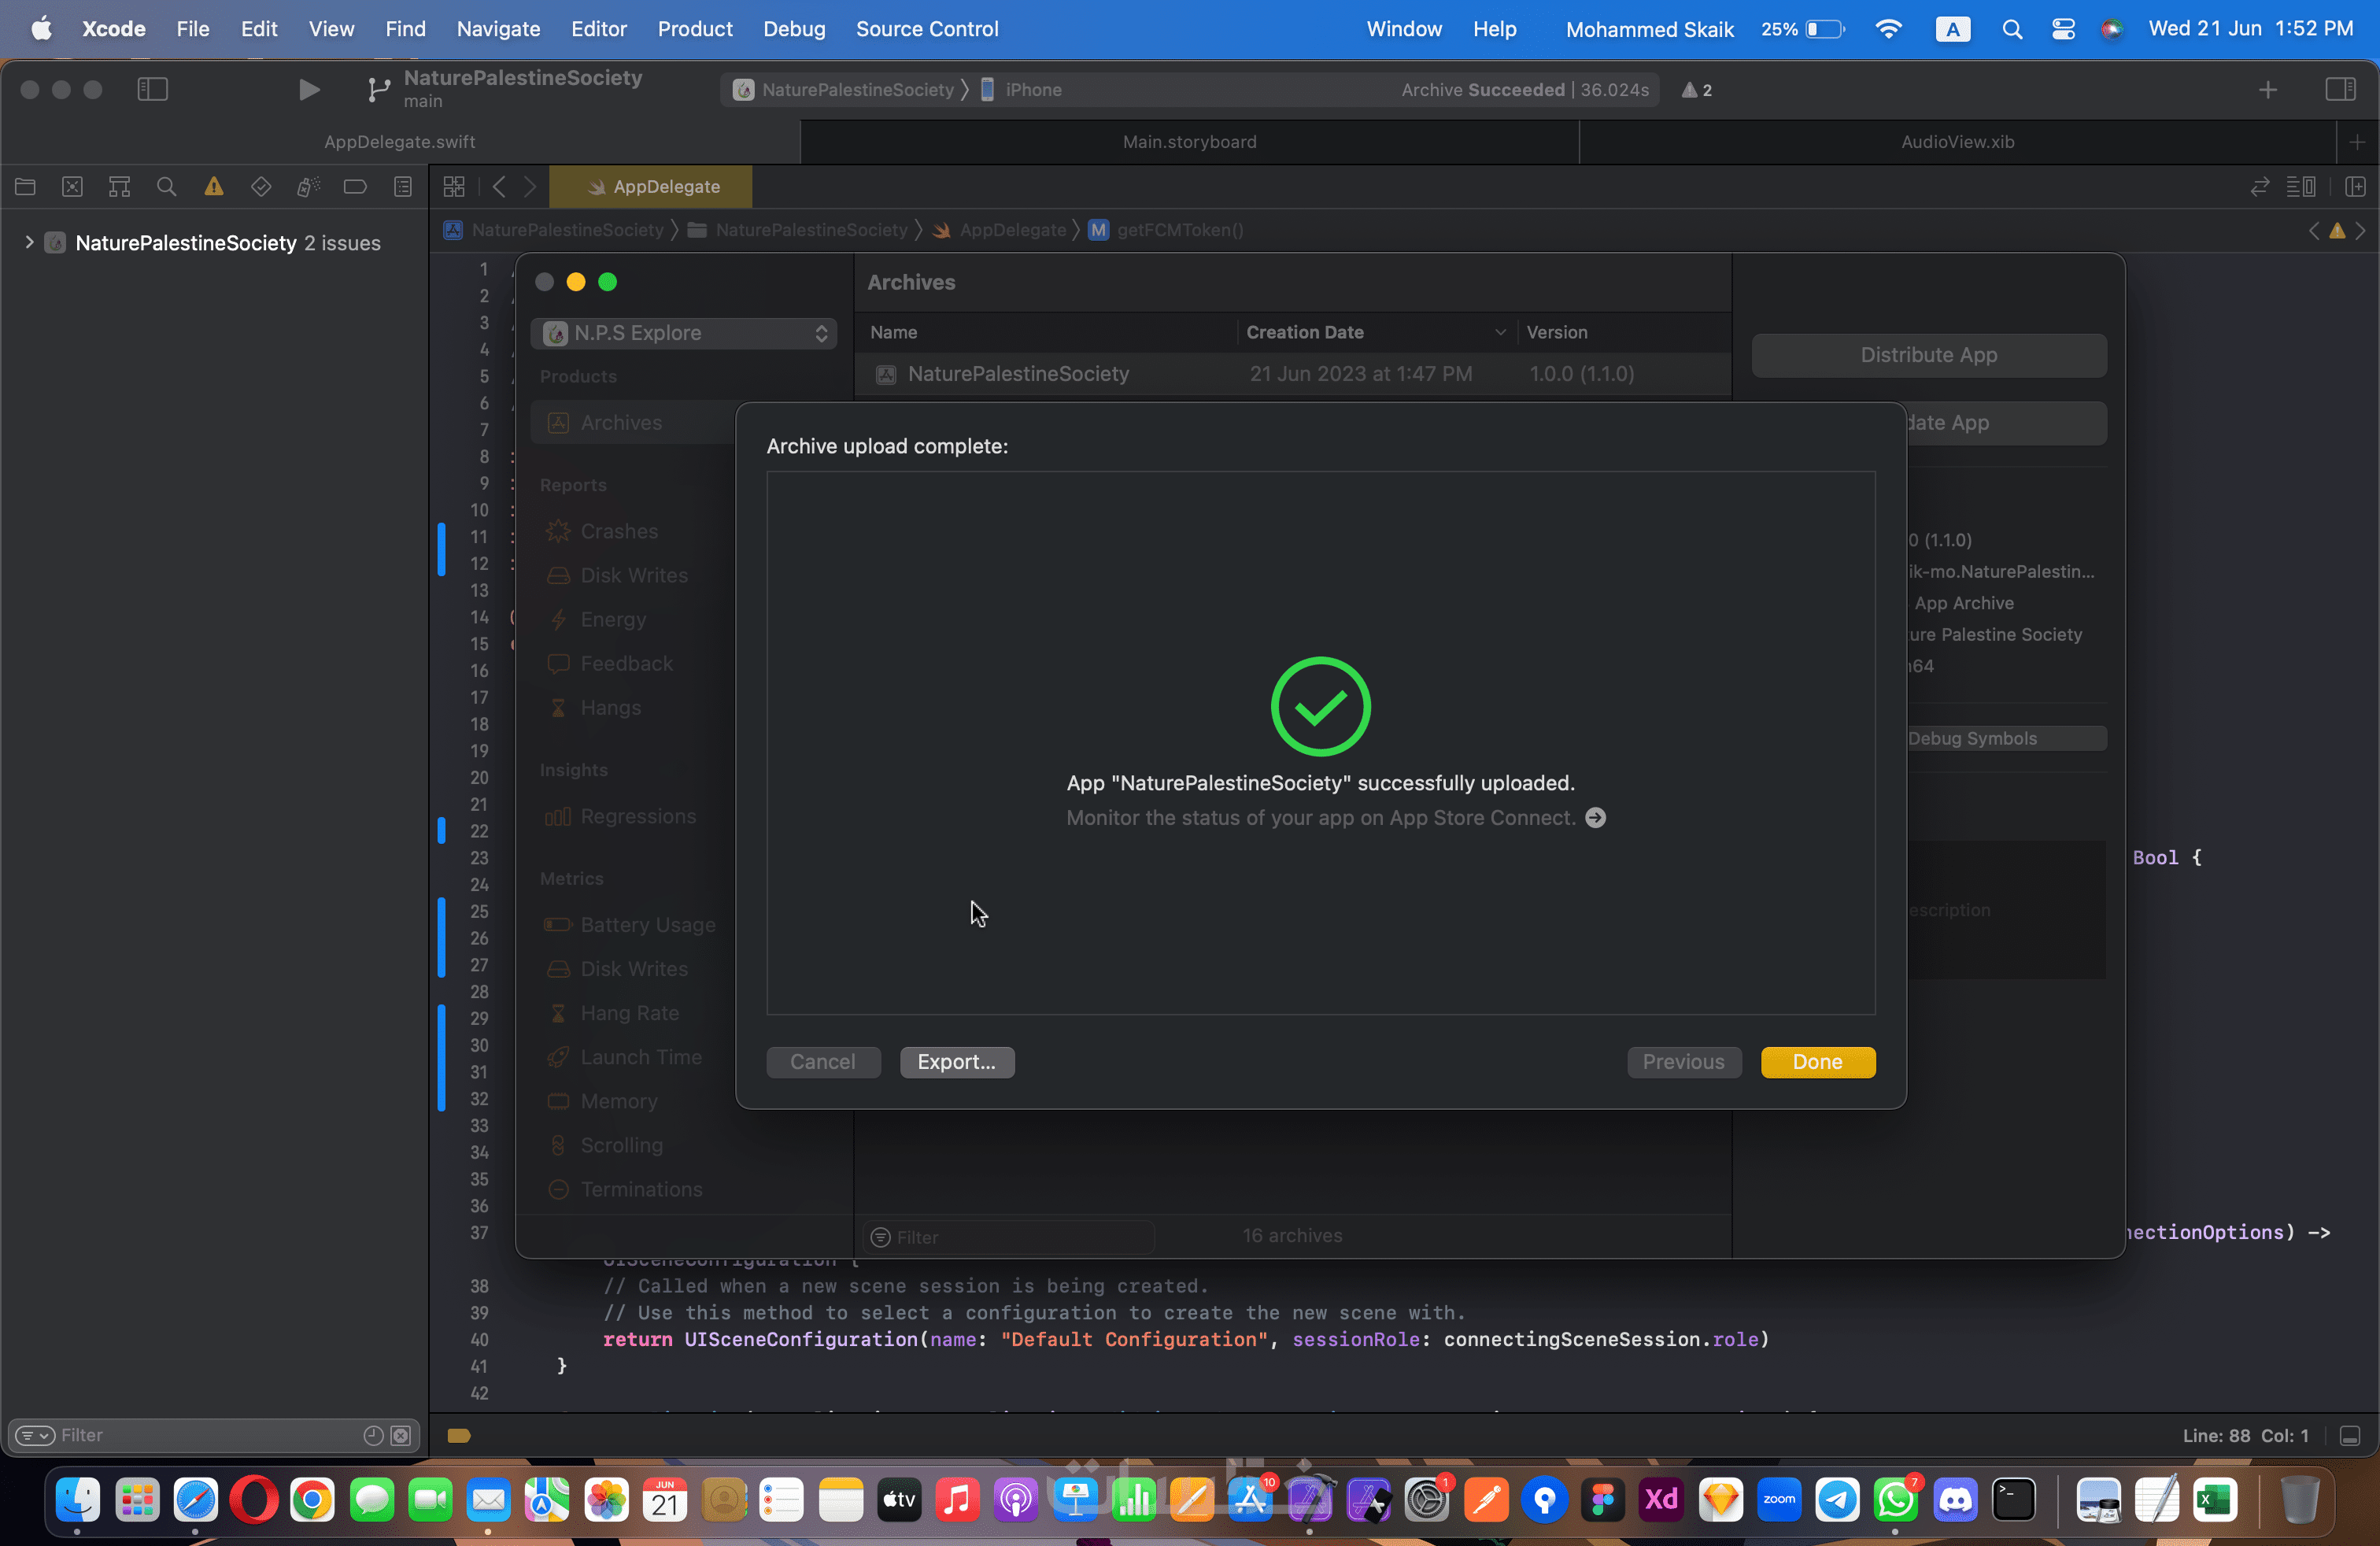Open the navigator filter options menu
The image size is (2380, 1546).
pos(35,1436)
